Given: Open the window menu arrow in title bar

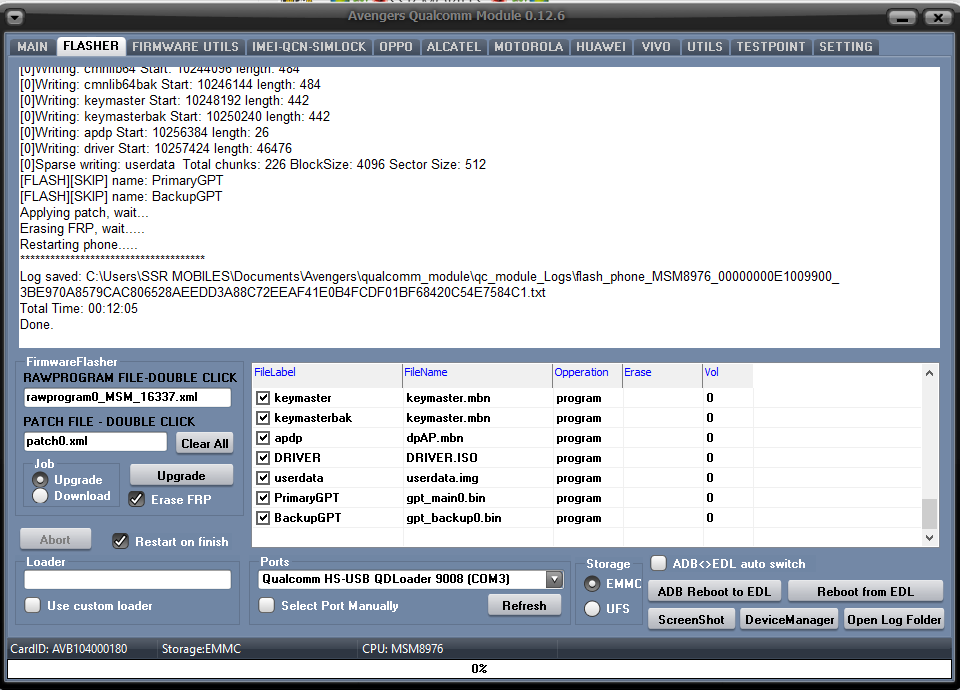Looking at the screenshot, I should pyautogui.click(x=15, y=17).
